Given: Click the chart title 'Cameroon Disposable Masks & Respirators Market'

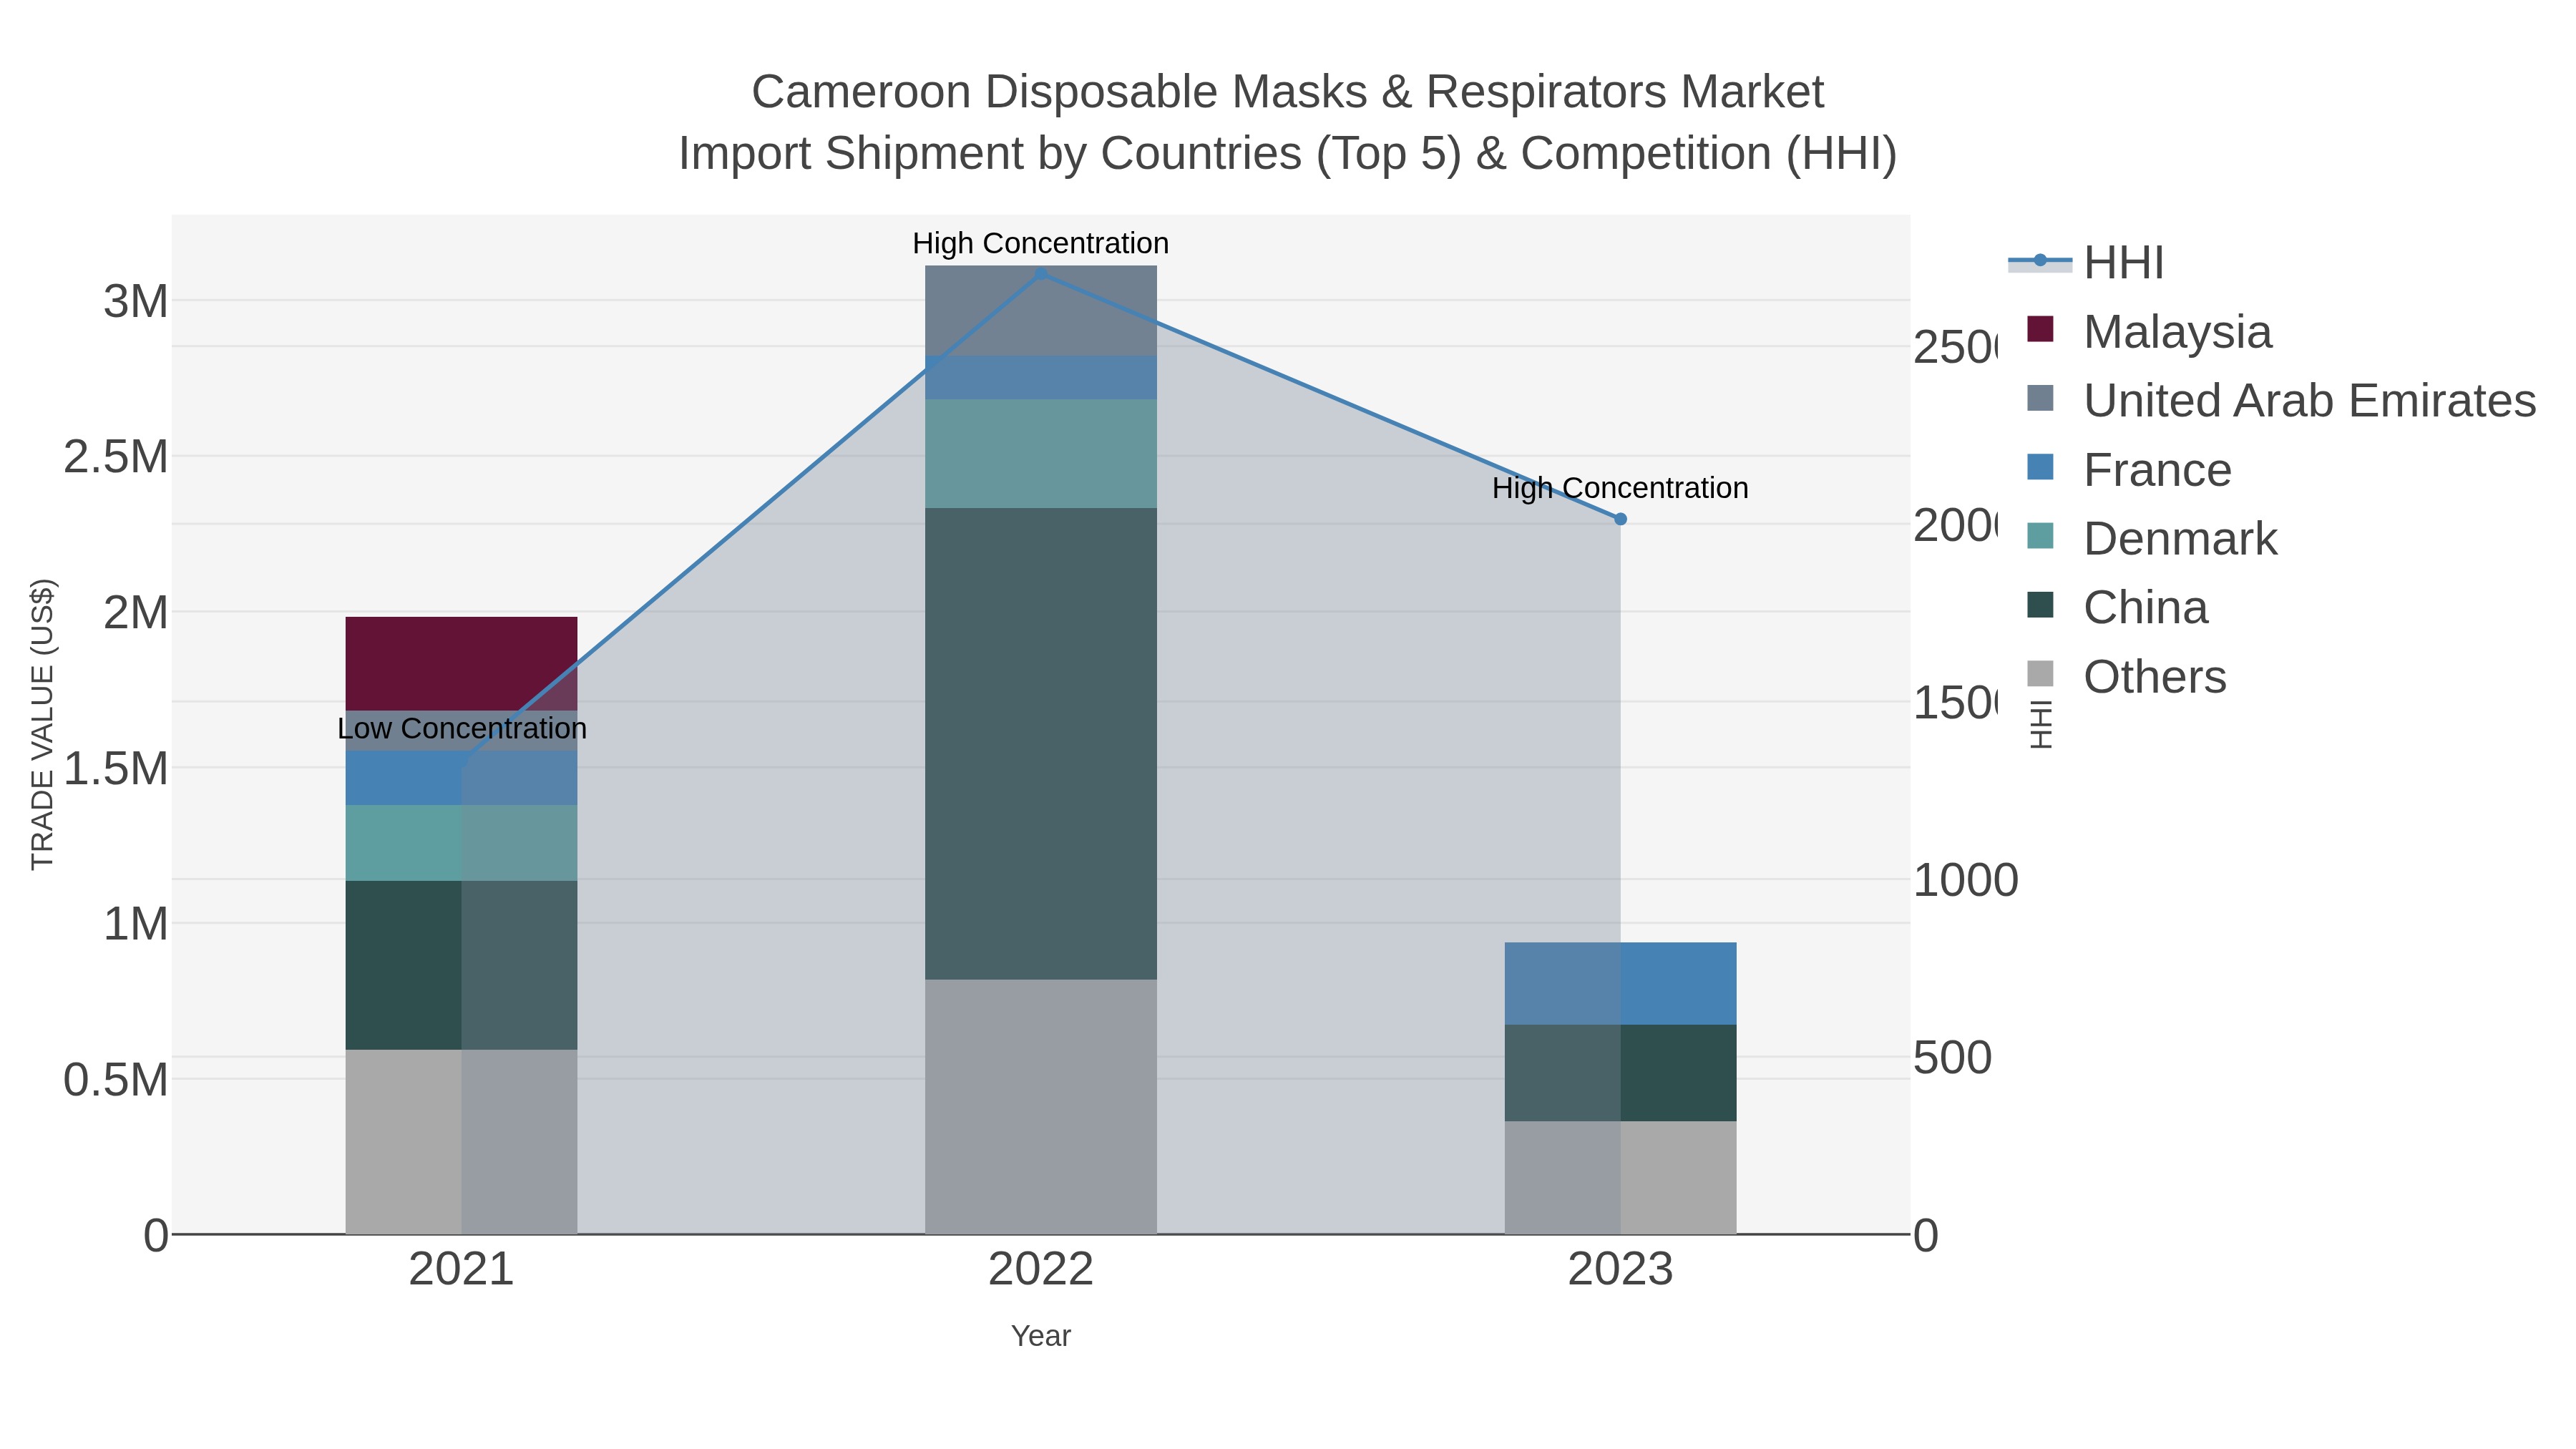Looking at the screenshot, I should [1288, 92].
